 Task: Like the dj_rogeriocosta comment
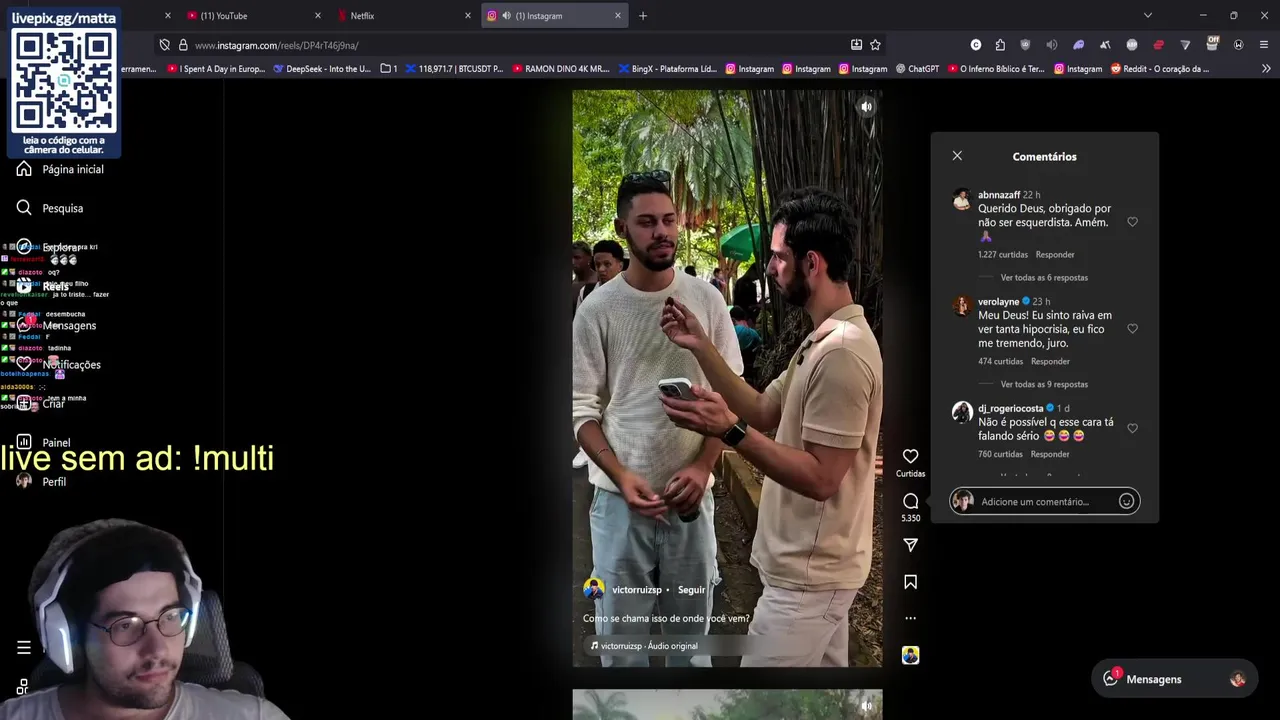(1132, 428)
